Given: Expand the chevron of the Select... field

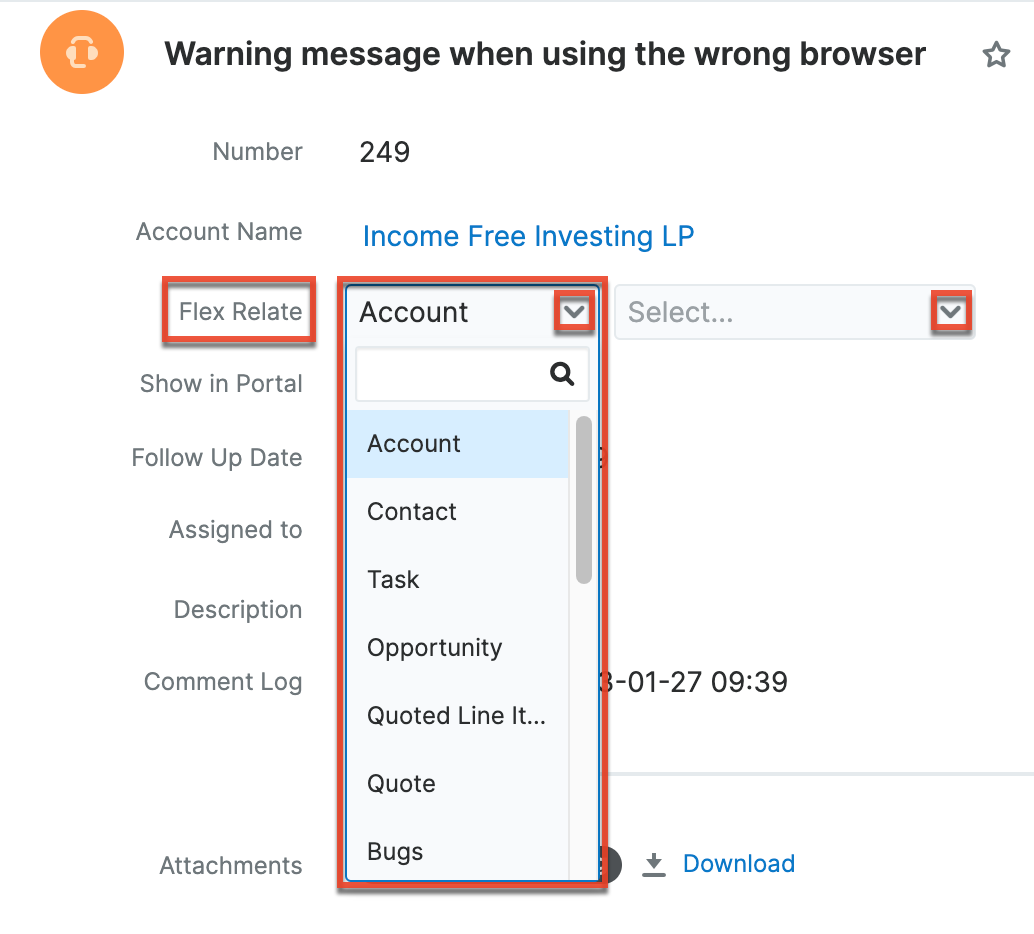Looking at the screenshot, I should pyautogui.click(x=951, y=313).
